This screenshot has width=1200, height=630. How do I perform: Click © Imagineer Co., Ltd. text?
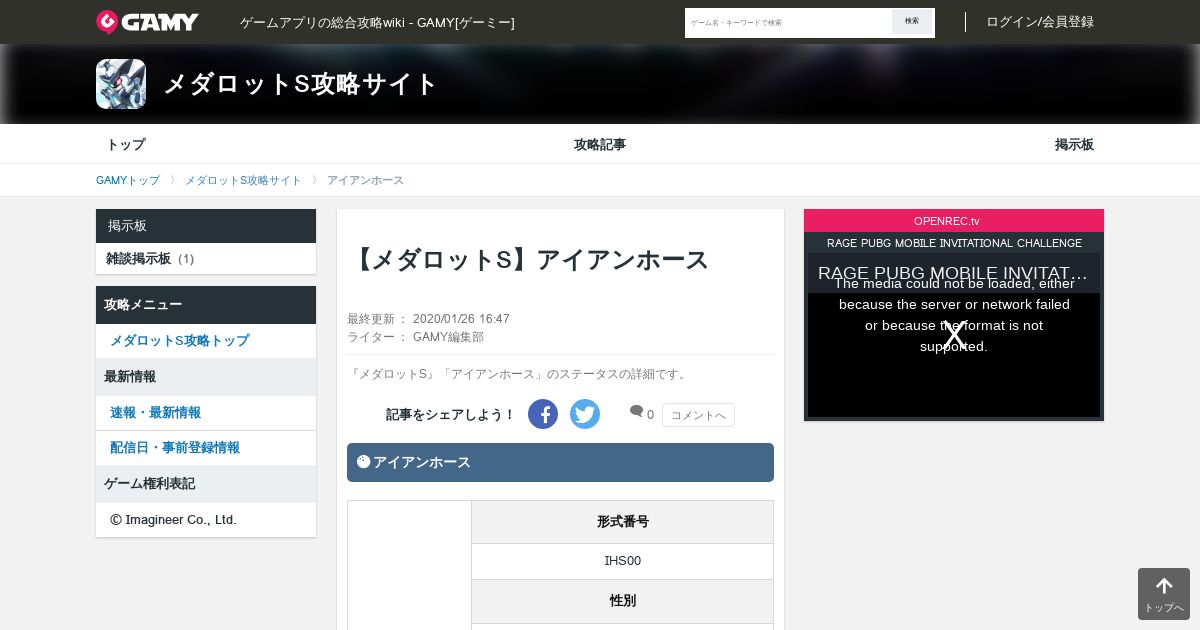[x=173, y=520]
